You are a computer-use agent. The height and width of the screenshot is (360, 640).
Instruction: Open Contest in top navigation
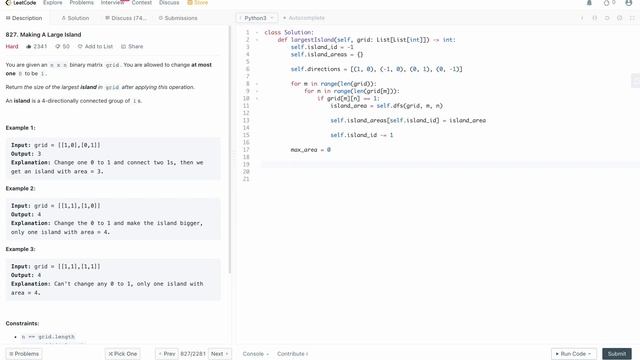tap(142, 2)
